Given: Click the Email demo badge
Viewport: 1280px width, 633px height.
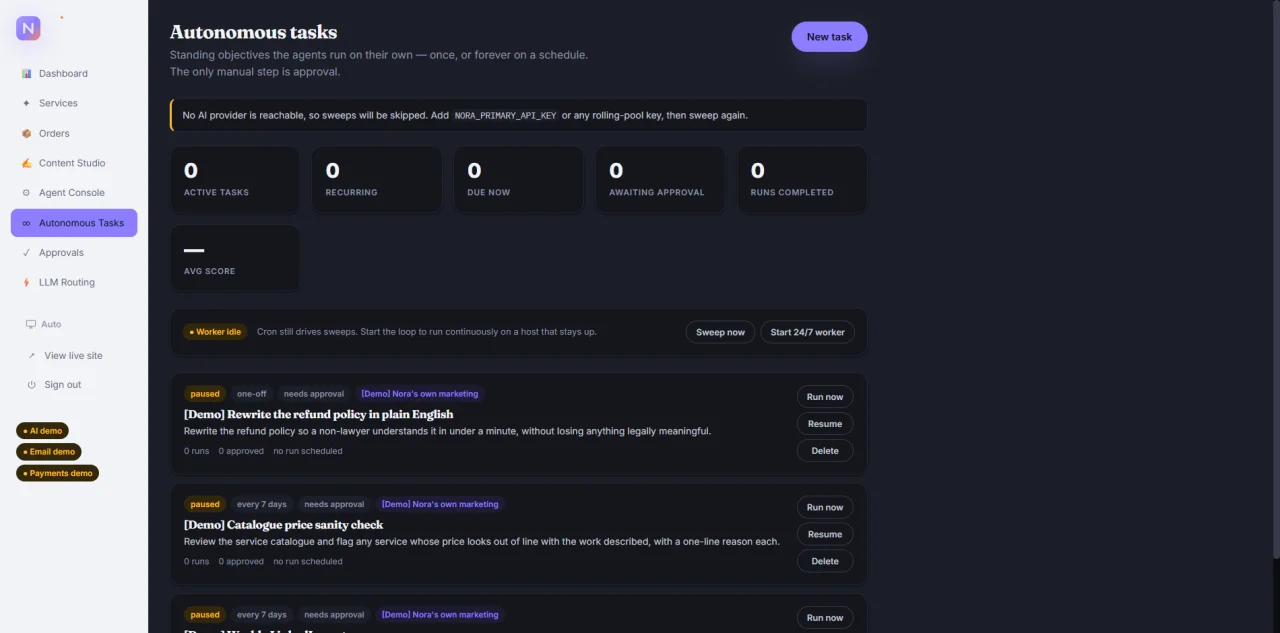Looking at the screenshot, I should coord(49,452).
